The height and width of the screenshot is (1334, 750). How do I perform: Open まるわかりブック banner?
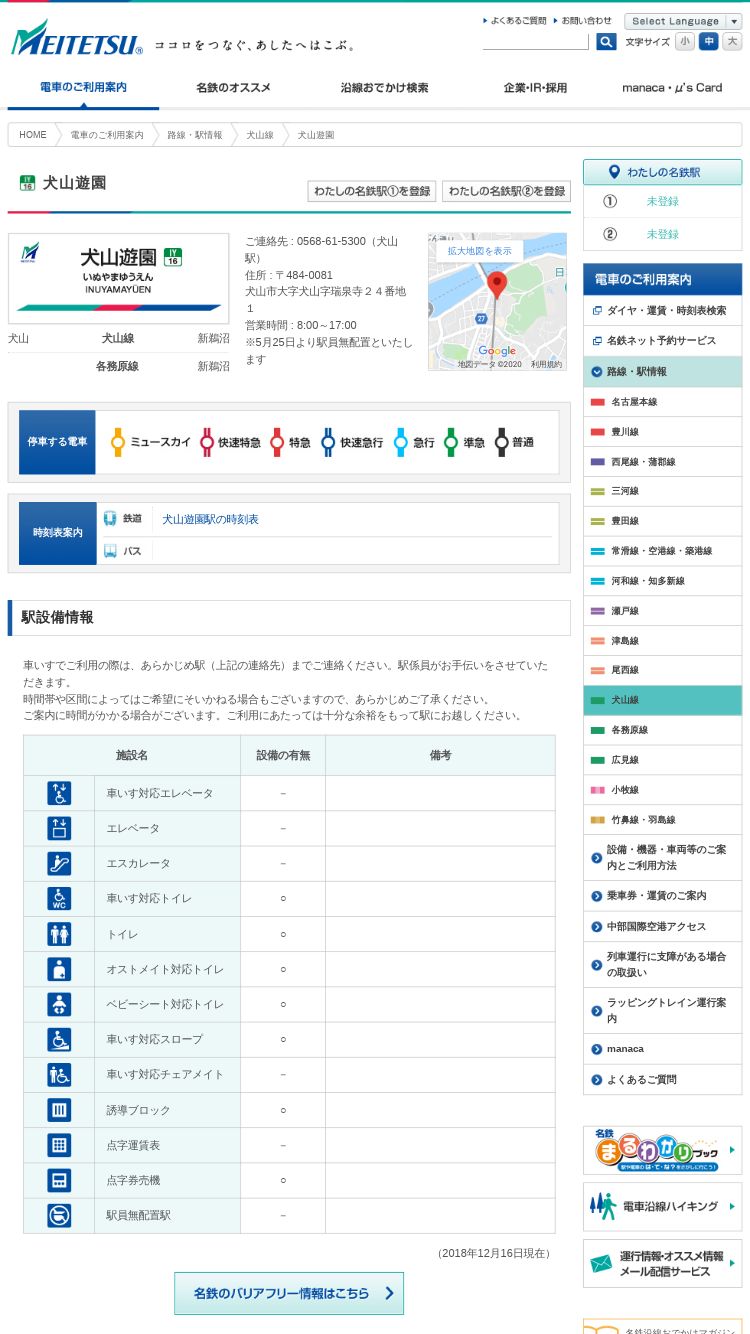click(663, 1150)
